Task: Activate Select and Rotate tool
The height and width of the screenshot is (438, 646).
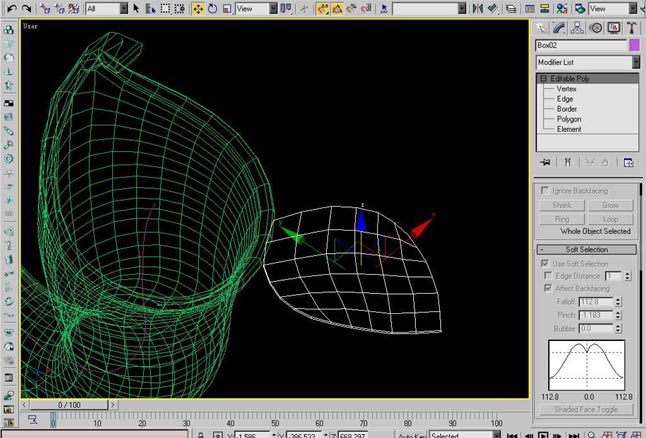Action: [x=213, y=8]
